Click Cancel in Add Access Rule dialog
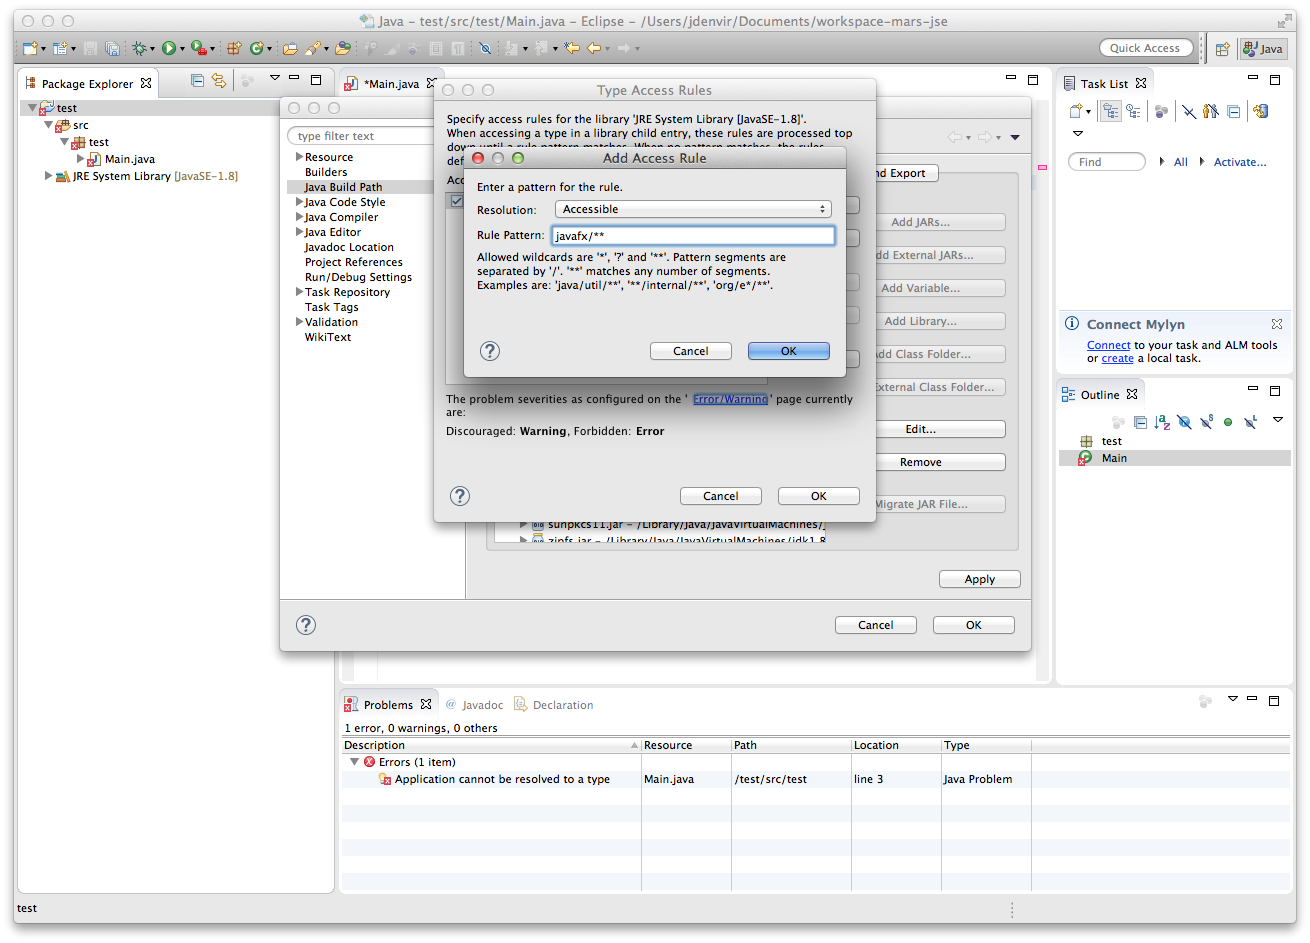 point(691,351)
